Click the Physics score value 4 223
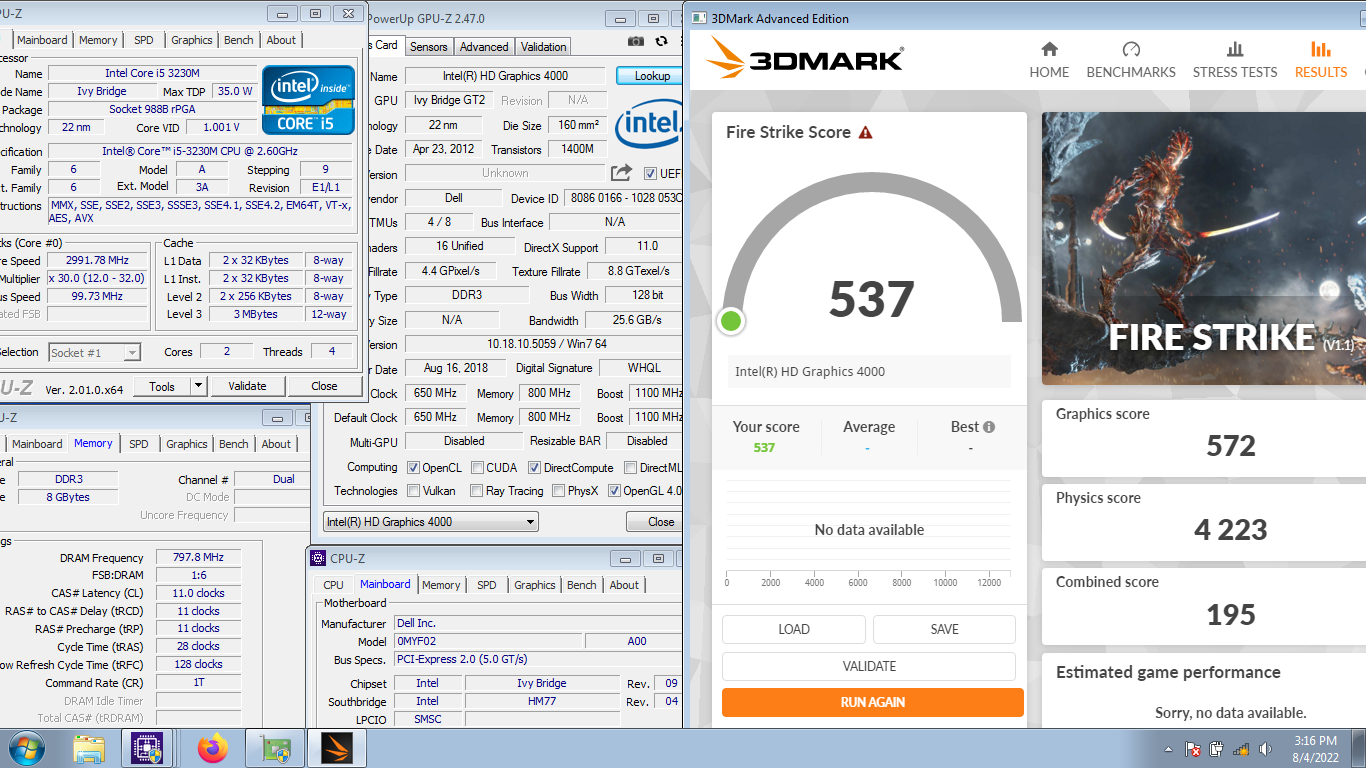This screenshot has width=1366, height=768. coord(1230,530)
